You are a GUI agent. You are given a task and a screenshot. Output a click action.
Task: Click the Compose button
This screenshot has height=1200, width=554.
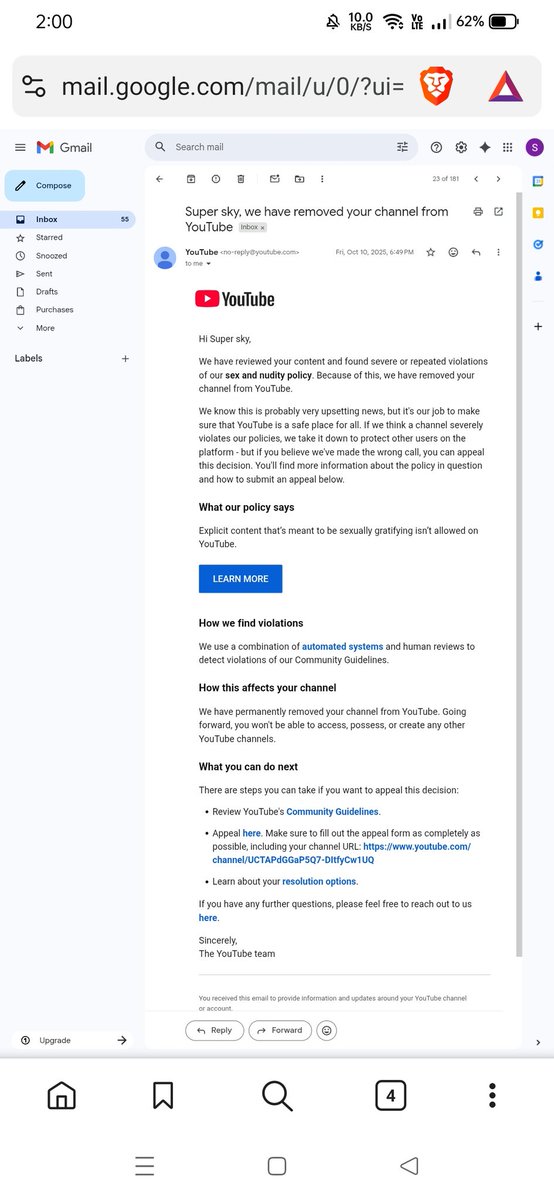point(45,185)
